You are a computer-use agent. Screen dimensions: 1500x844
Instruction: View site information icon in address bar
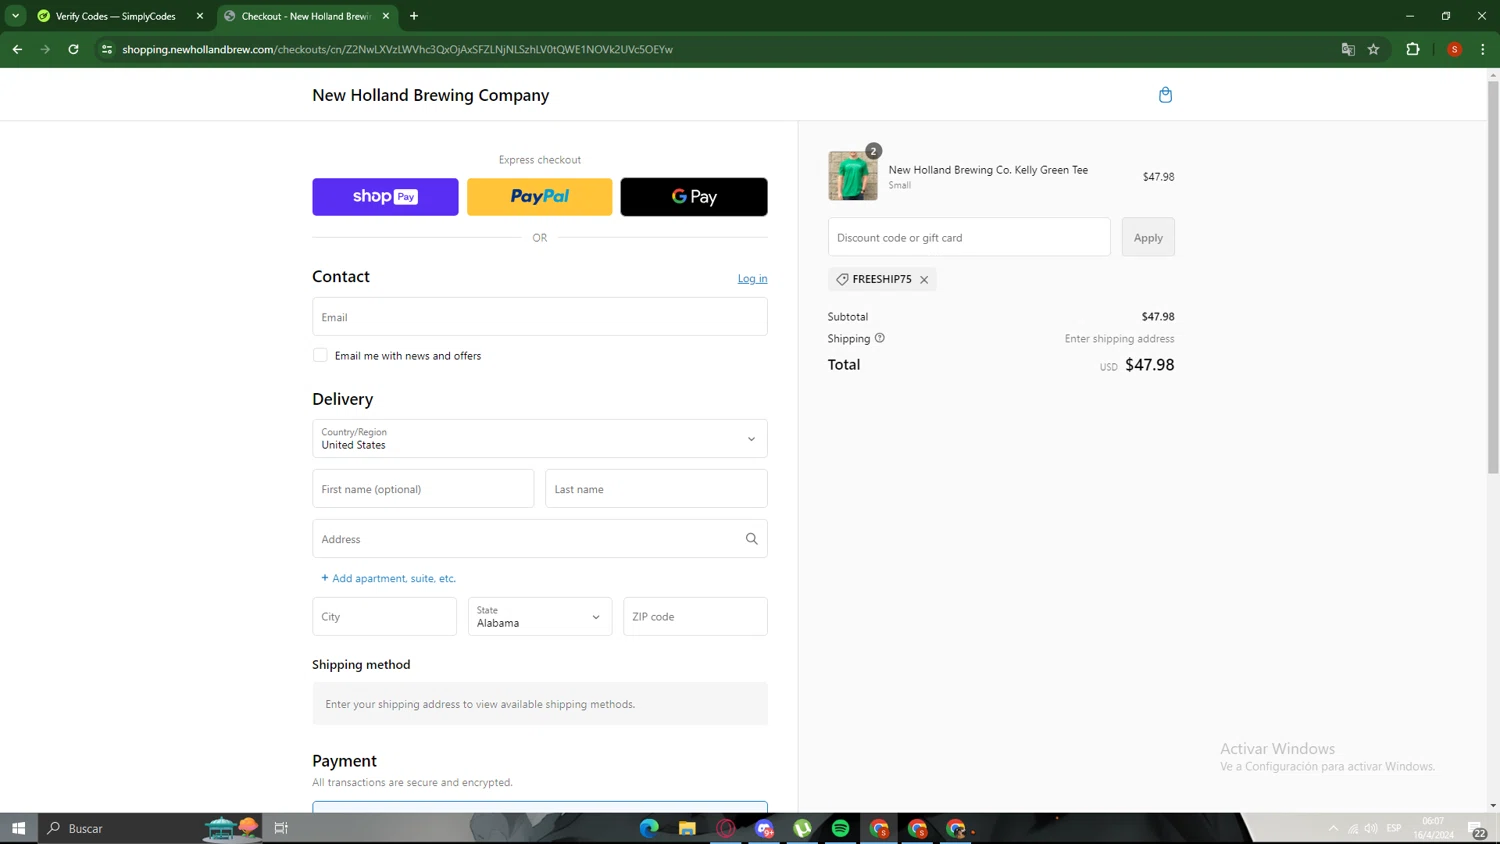(107, 49)
